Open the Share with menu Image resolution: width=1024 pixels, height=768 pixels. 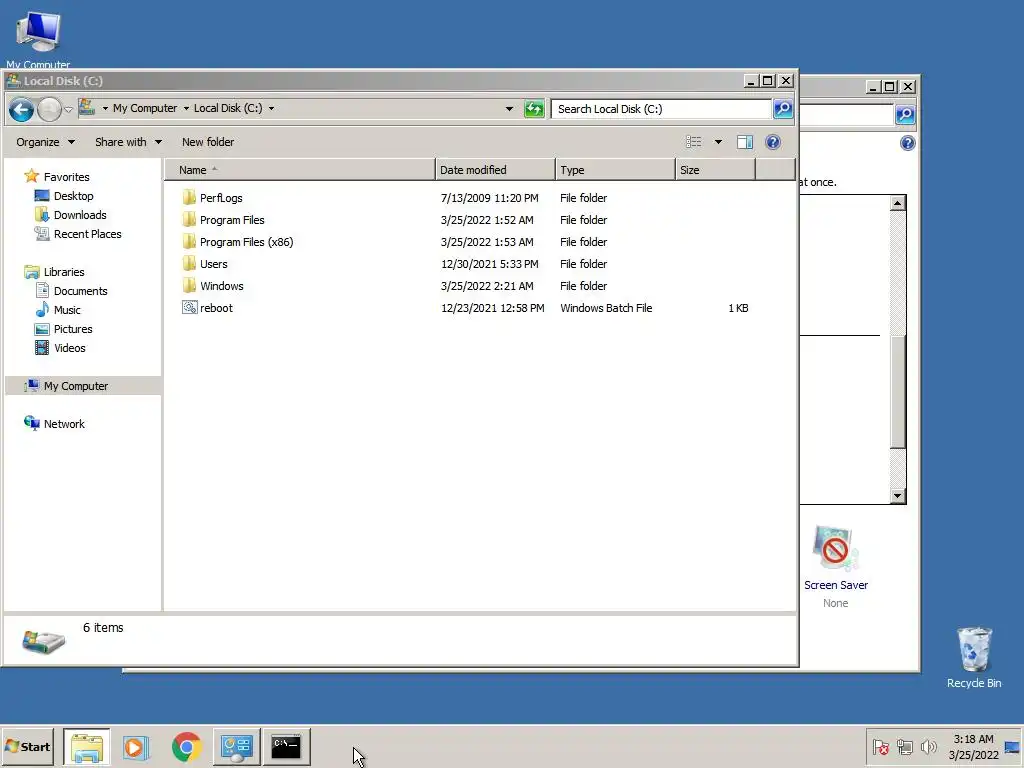[129, 142]
